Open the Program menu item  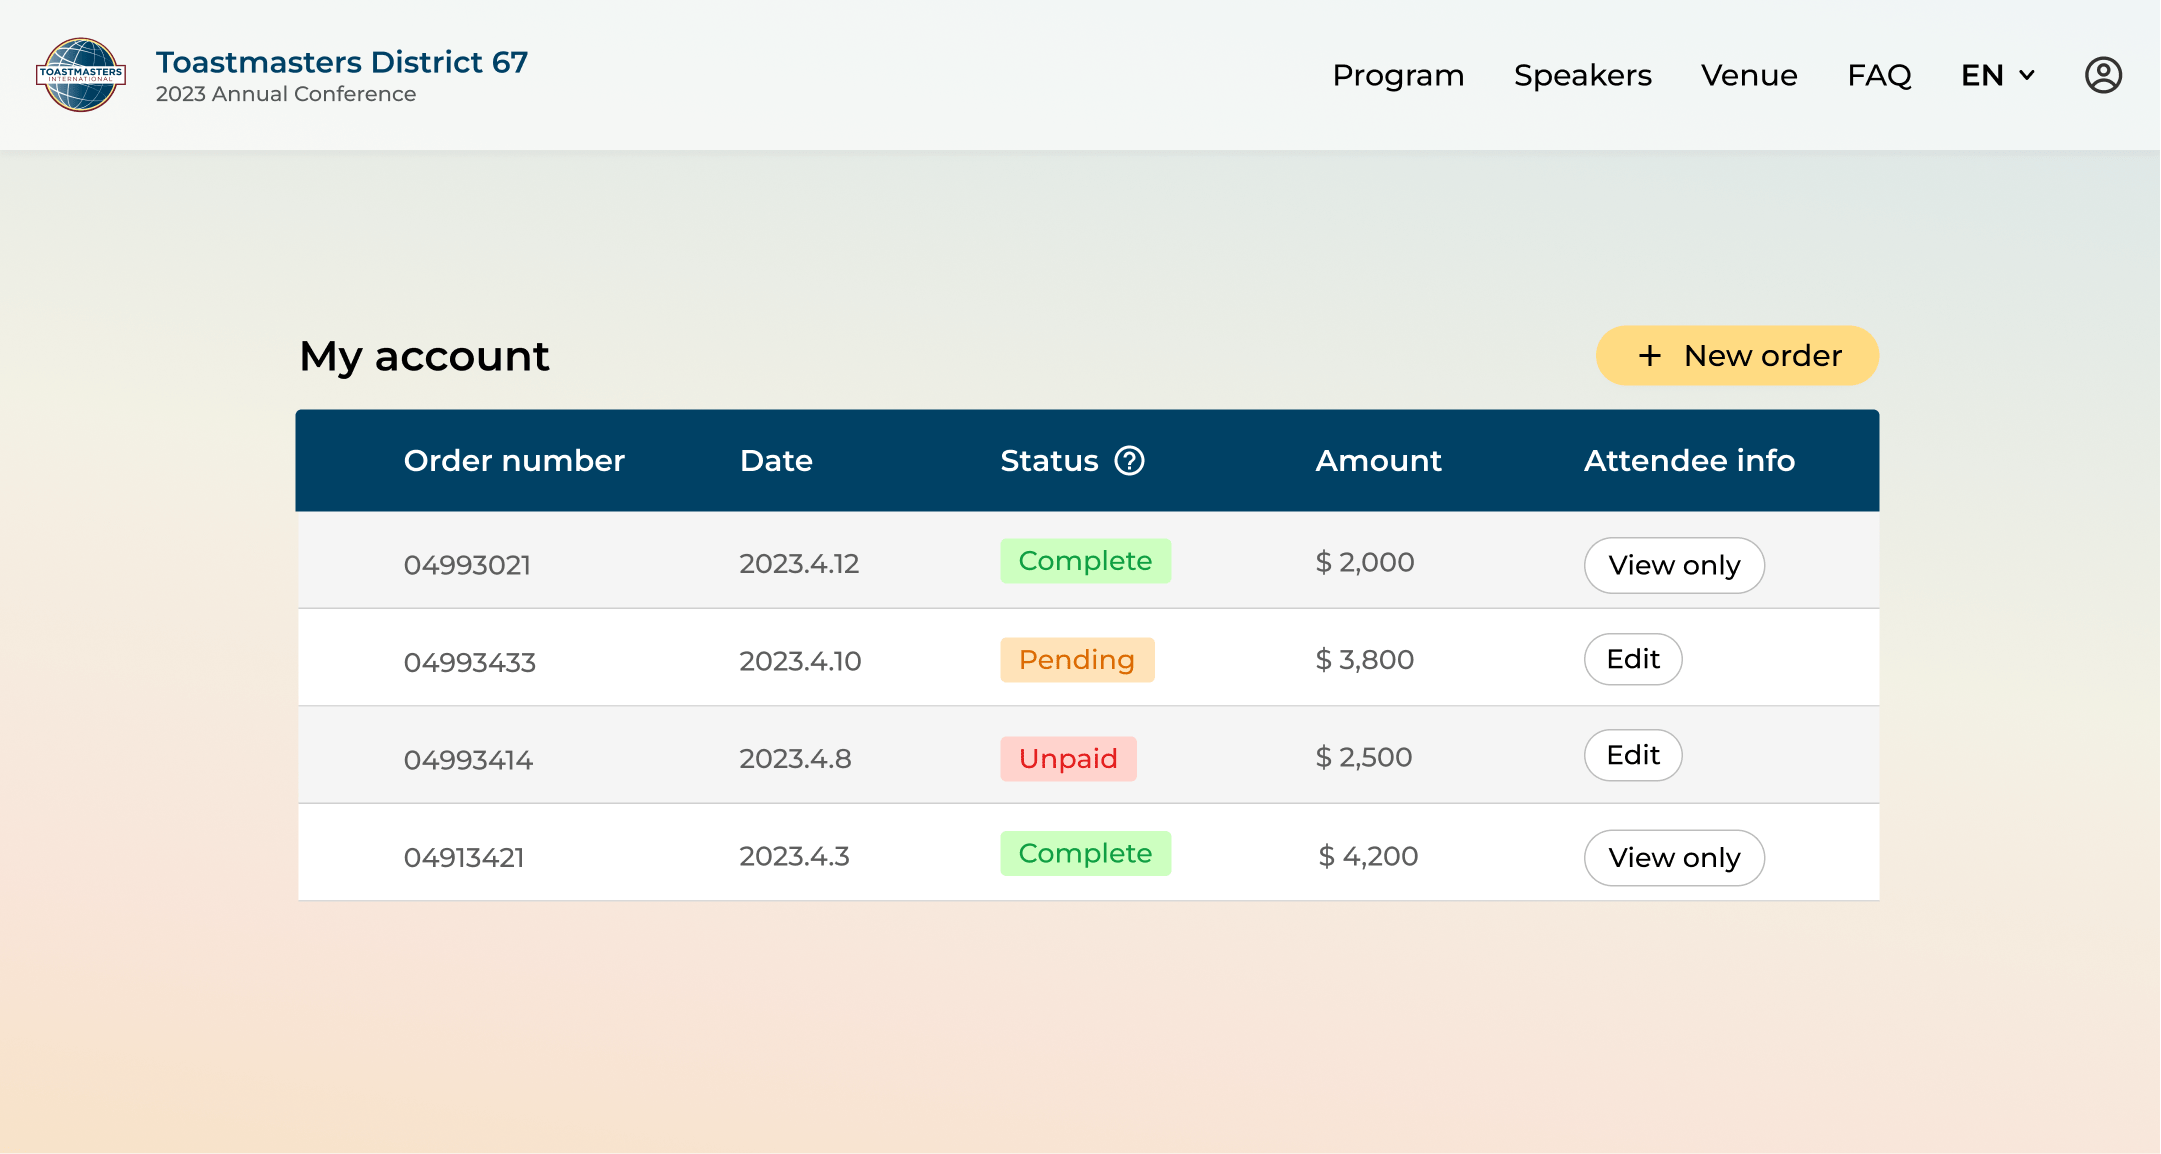[1398, 75]
